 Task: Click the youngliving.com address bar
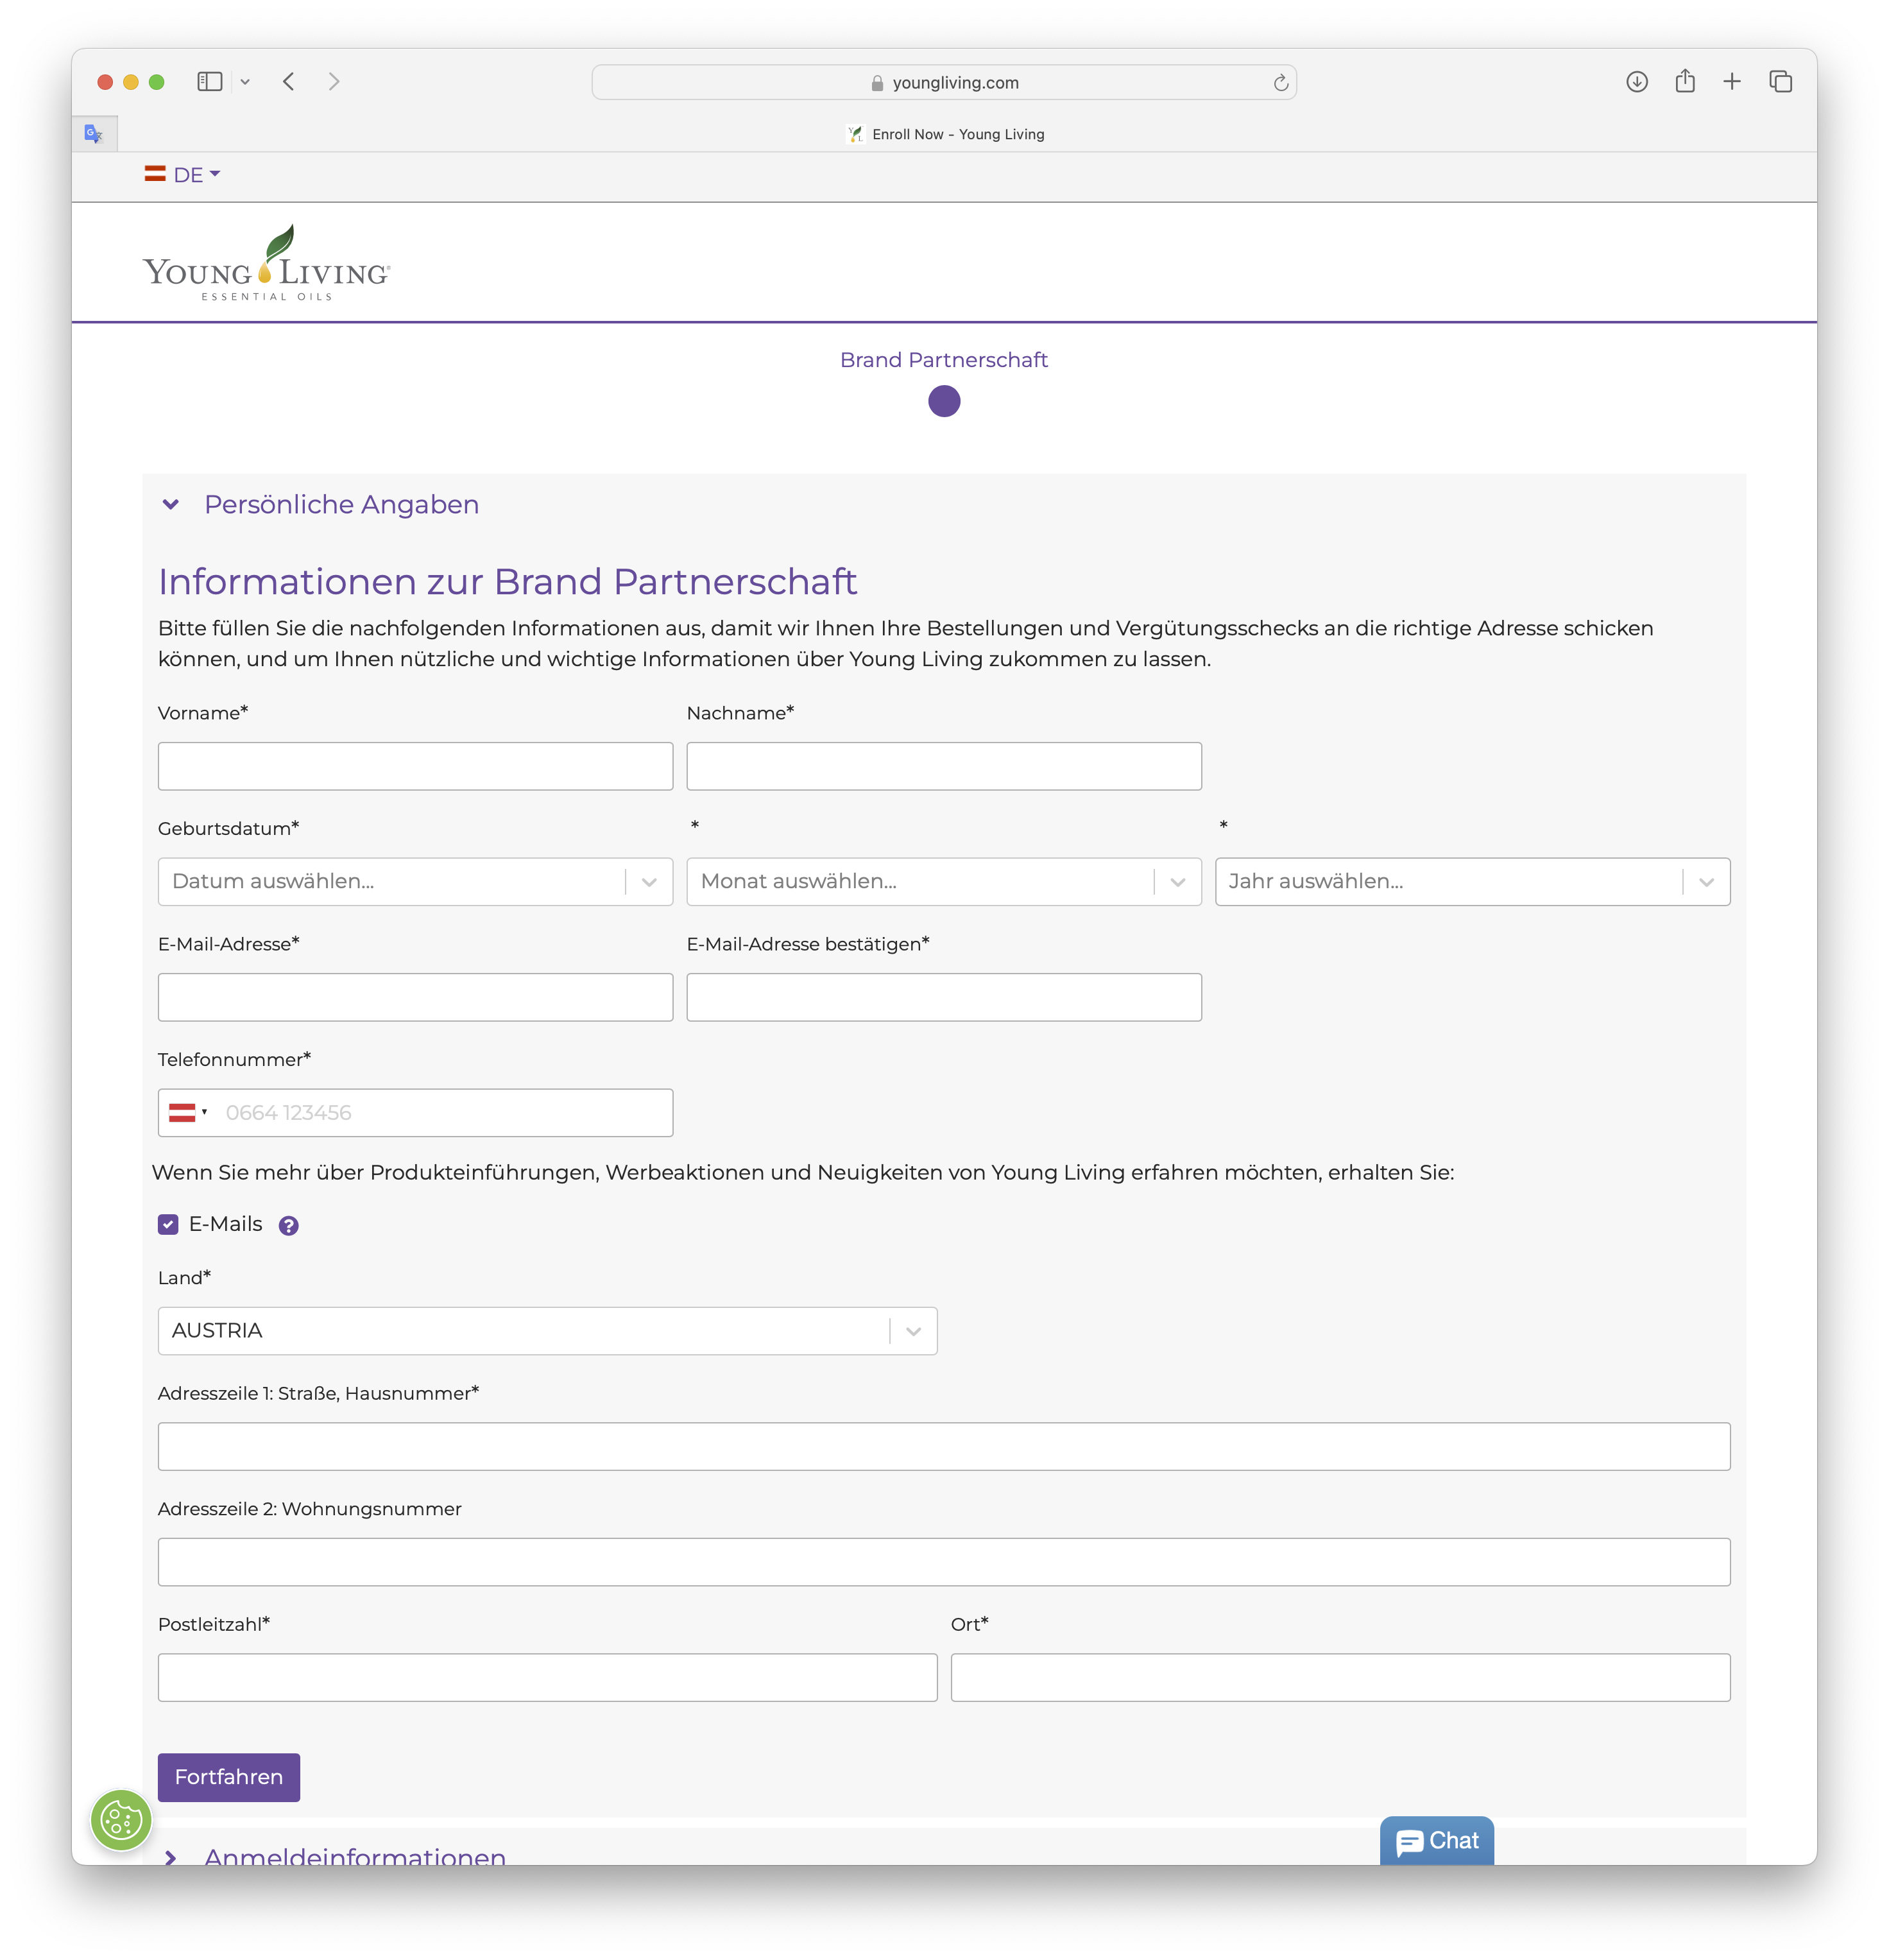(944, 82)
